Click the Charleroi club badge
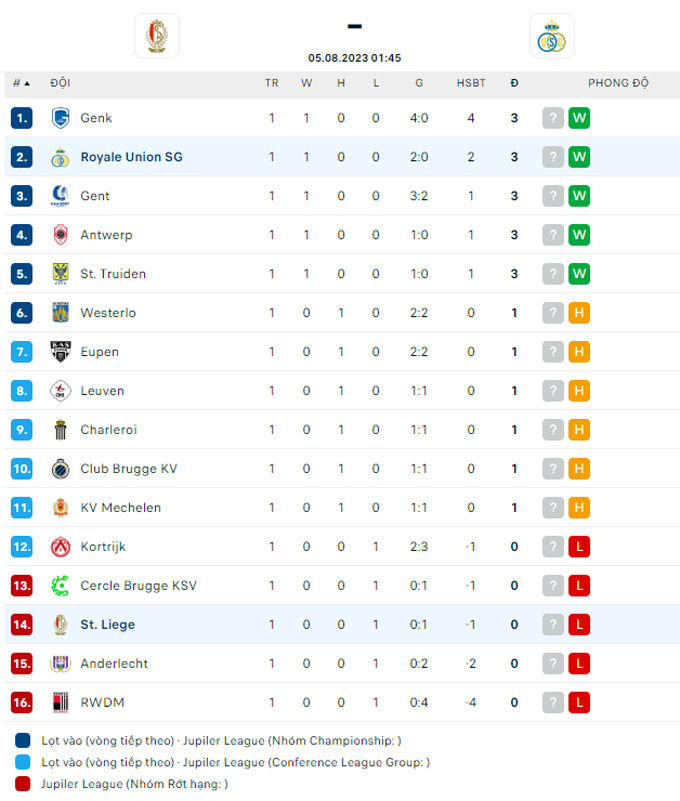 tap(59, 429)
